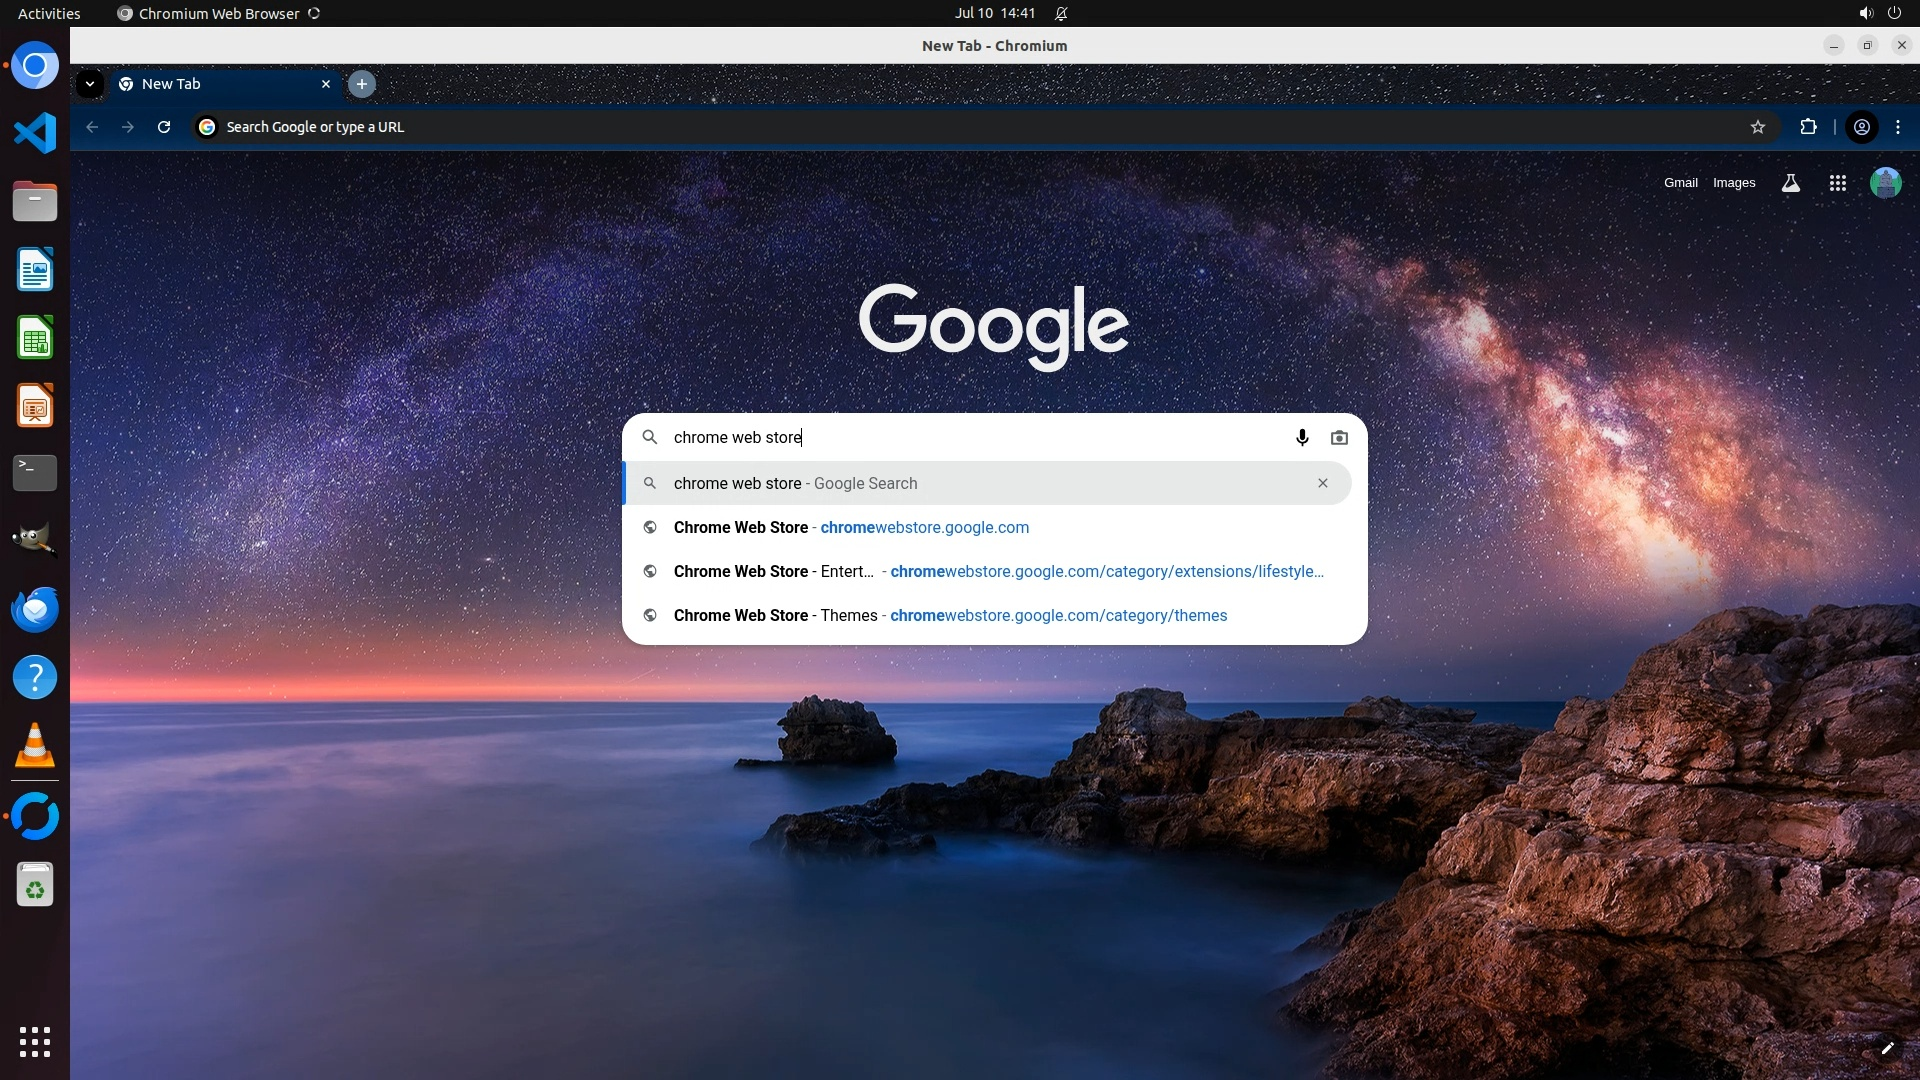Open the Images link
The width and height of the screenshot is (1920, 1080).
click(1733, 183)
